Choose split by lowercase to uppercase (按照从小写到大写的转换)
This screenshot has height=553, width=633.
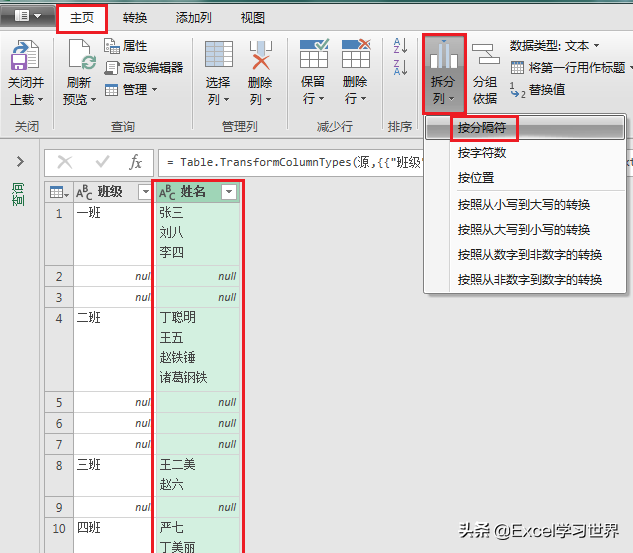525,205
